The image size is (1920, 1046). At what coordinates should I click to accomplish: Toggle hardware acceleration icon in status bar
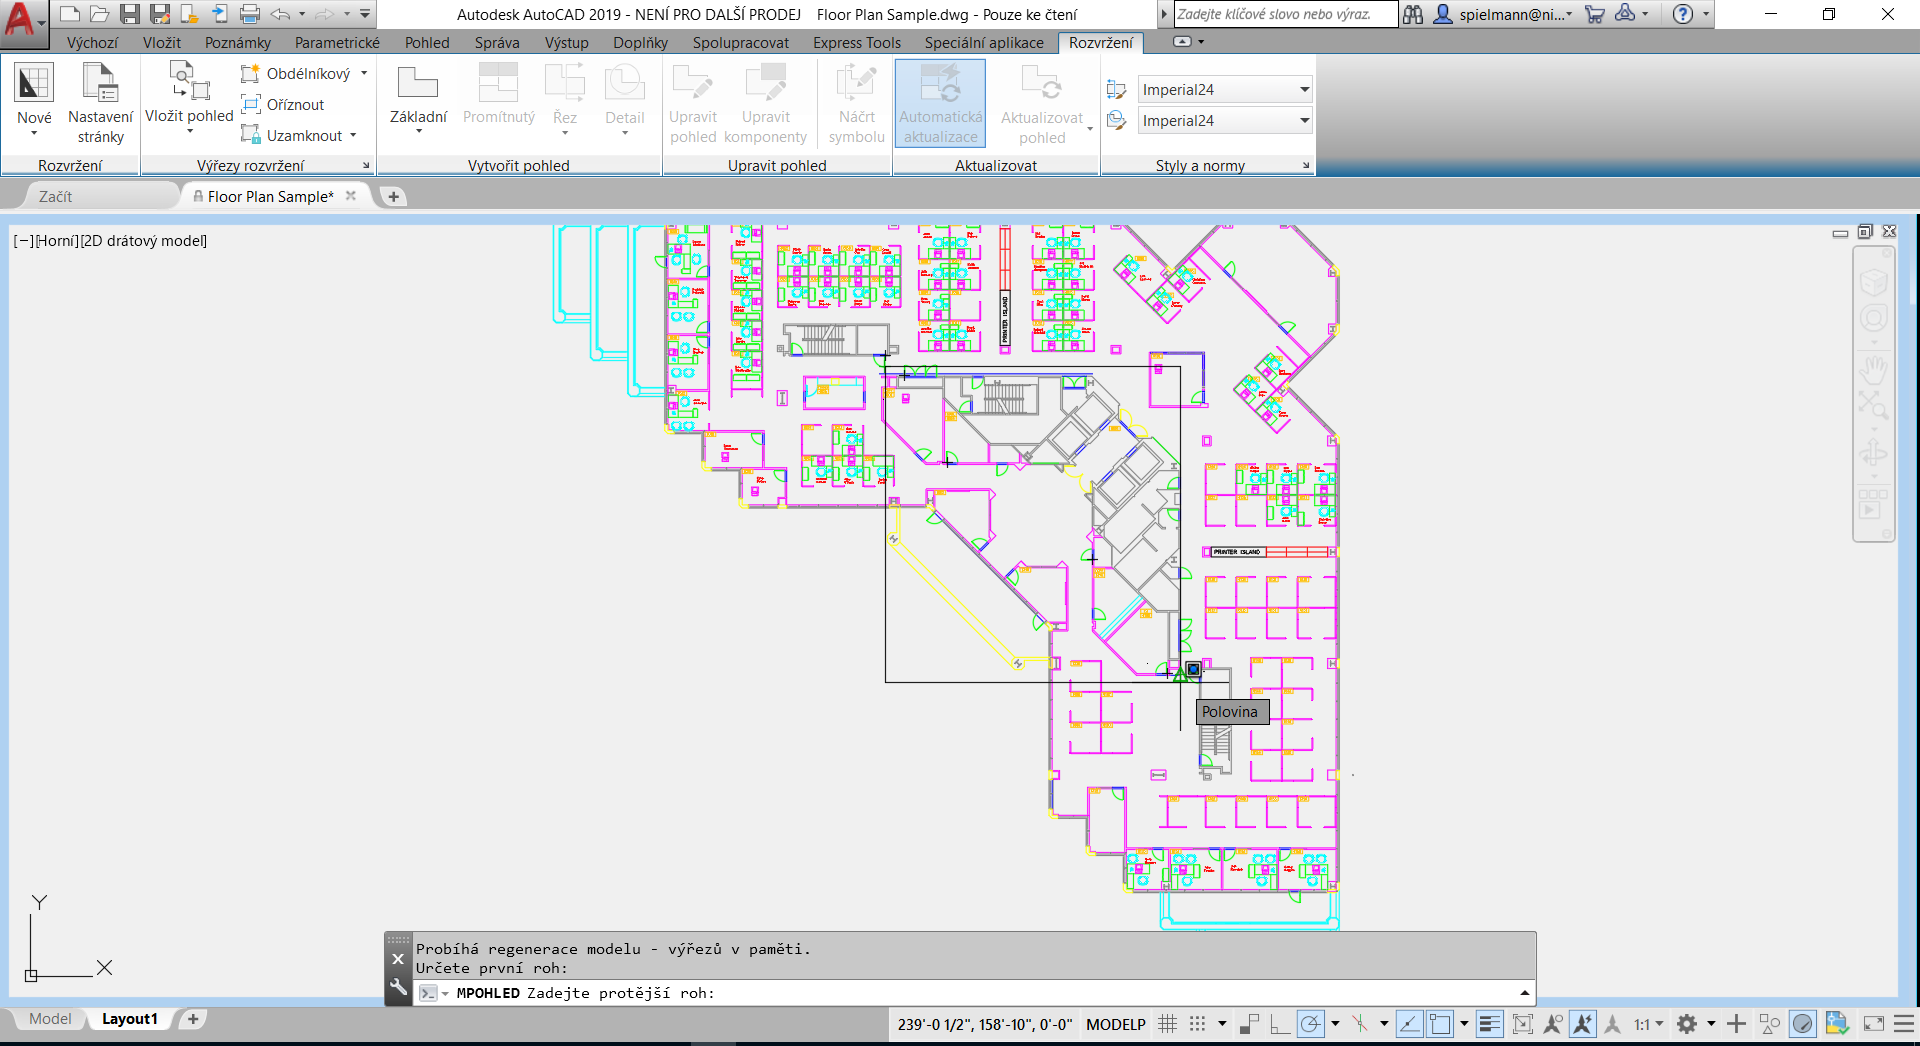[1803, 1024]
